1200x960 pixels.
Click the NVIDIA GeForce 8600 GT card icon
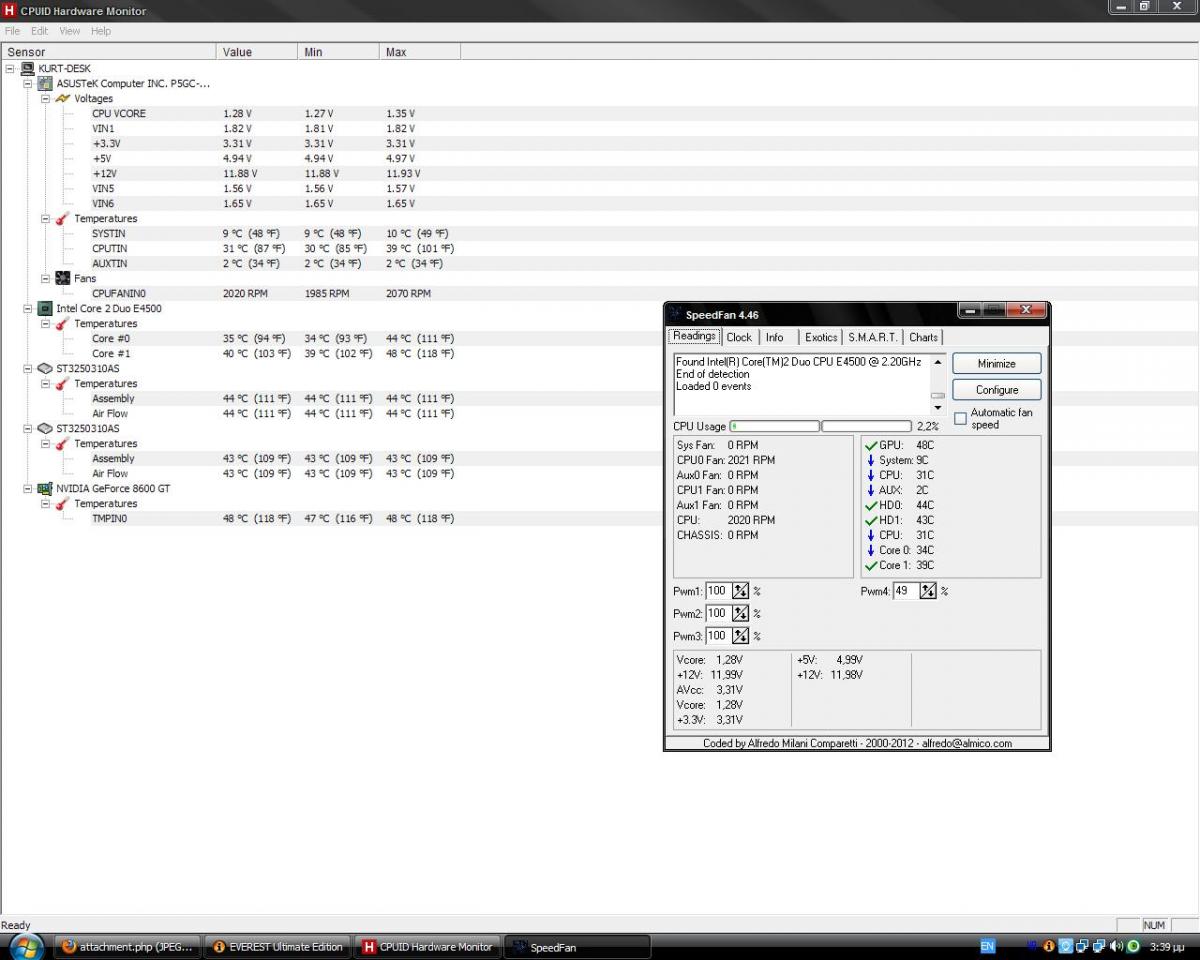tap(45, 488)
